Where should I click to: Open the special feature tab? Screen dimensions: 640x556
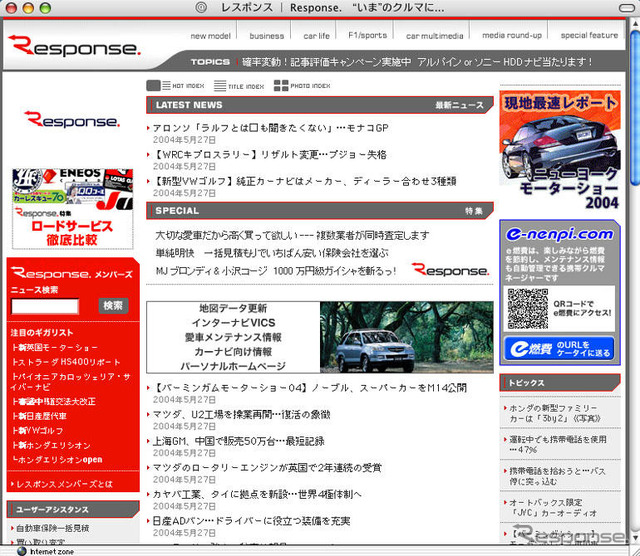pos(589,36)
